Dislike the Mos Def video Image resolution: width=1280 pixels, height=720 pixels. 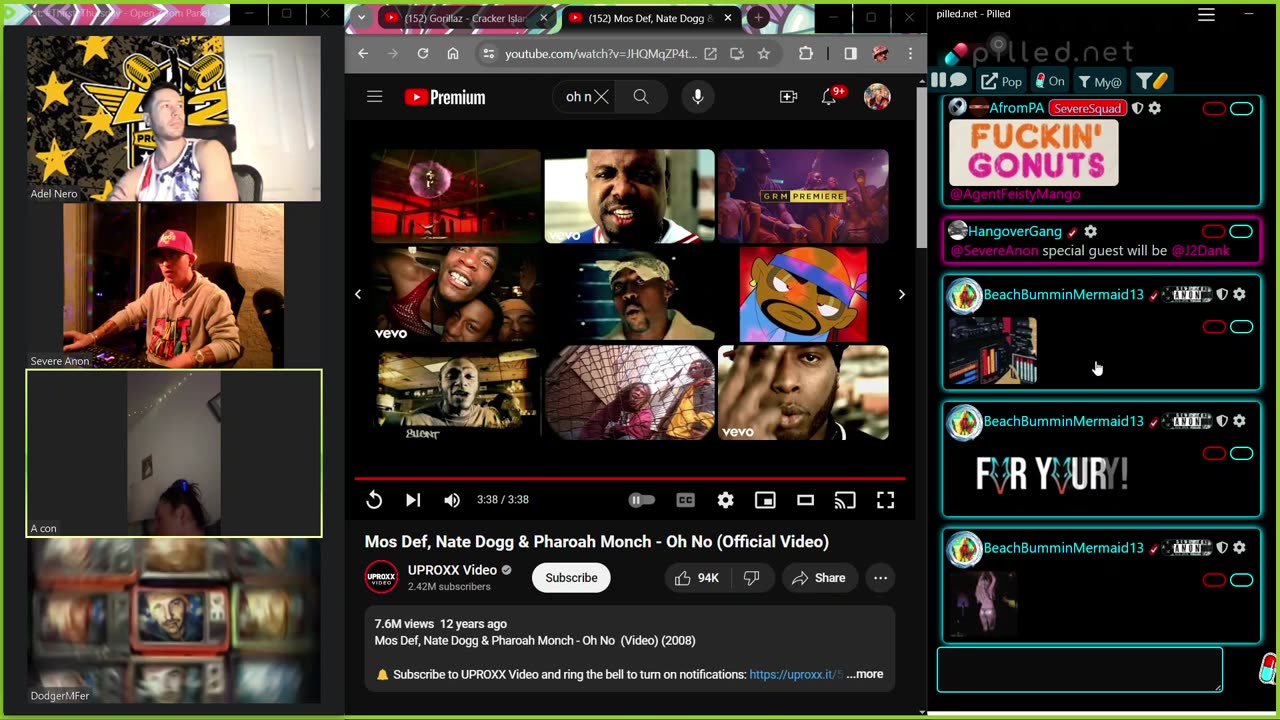(x=752, y=578)
